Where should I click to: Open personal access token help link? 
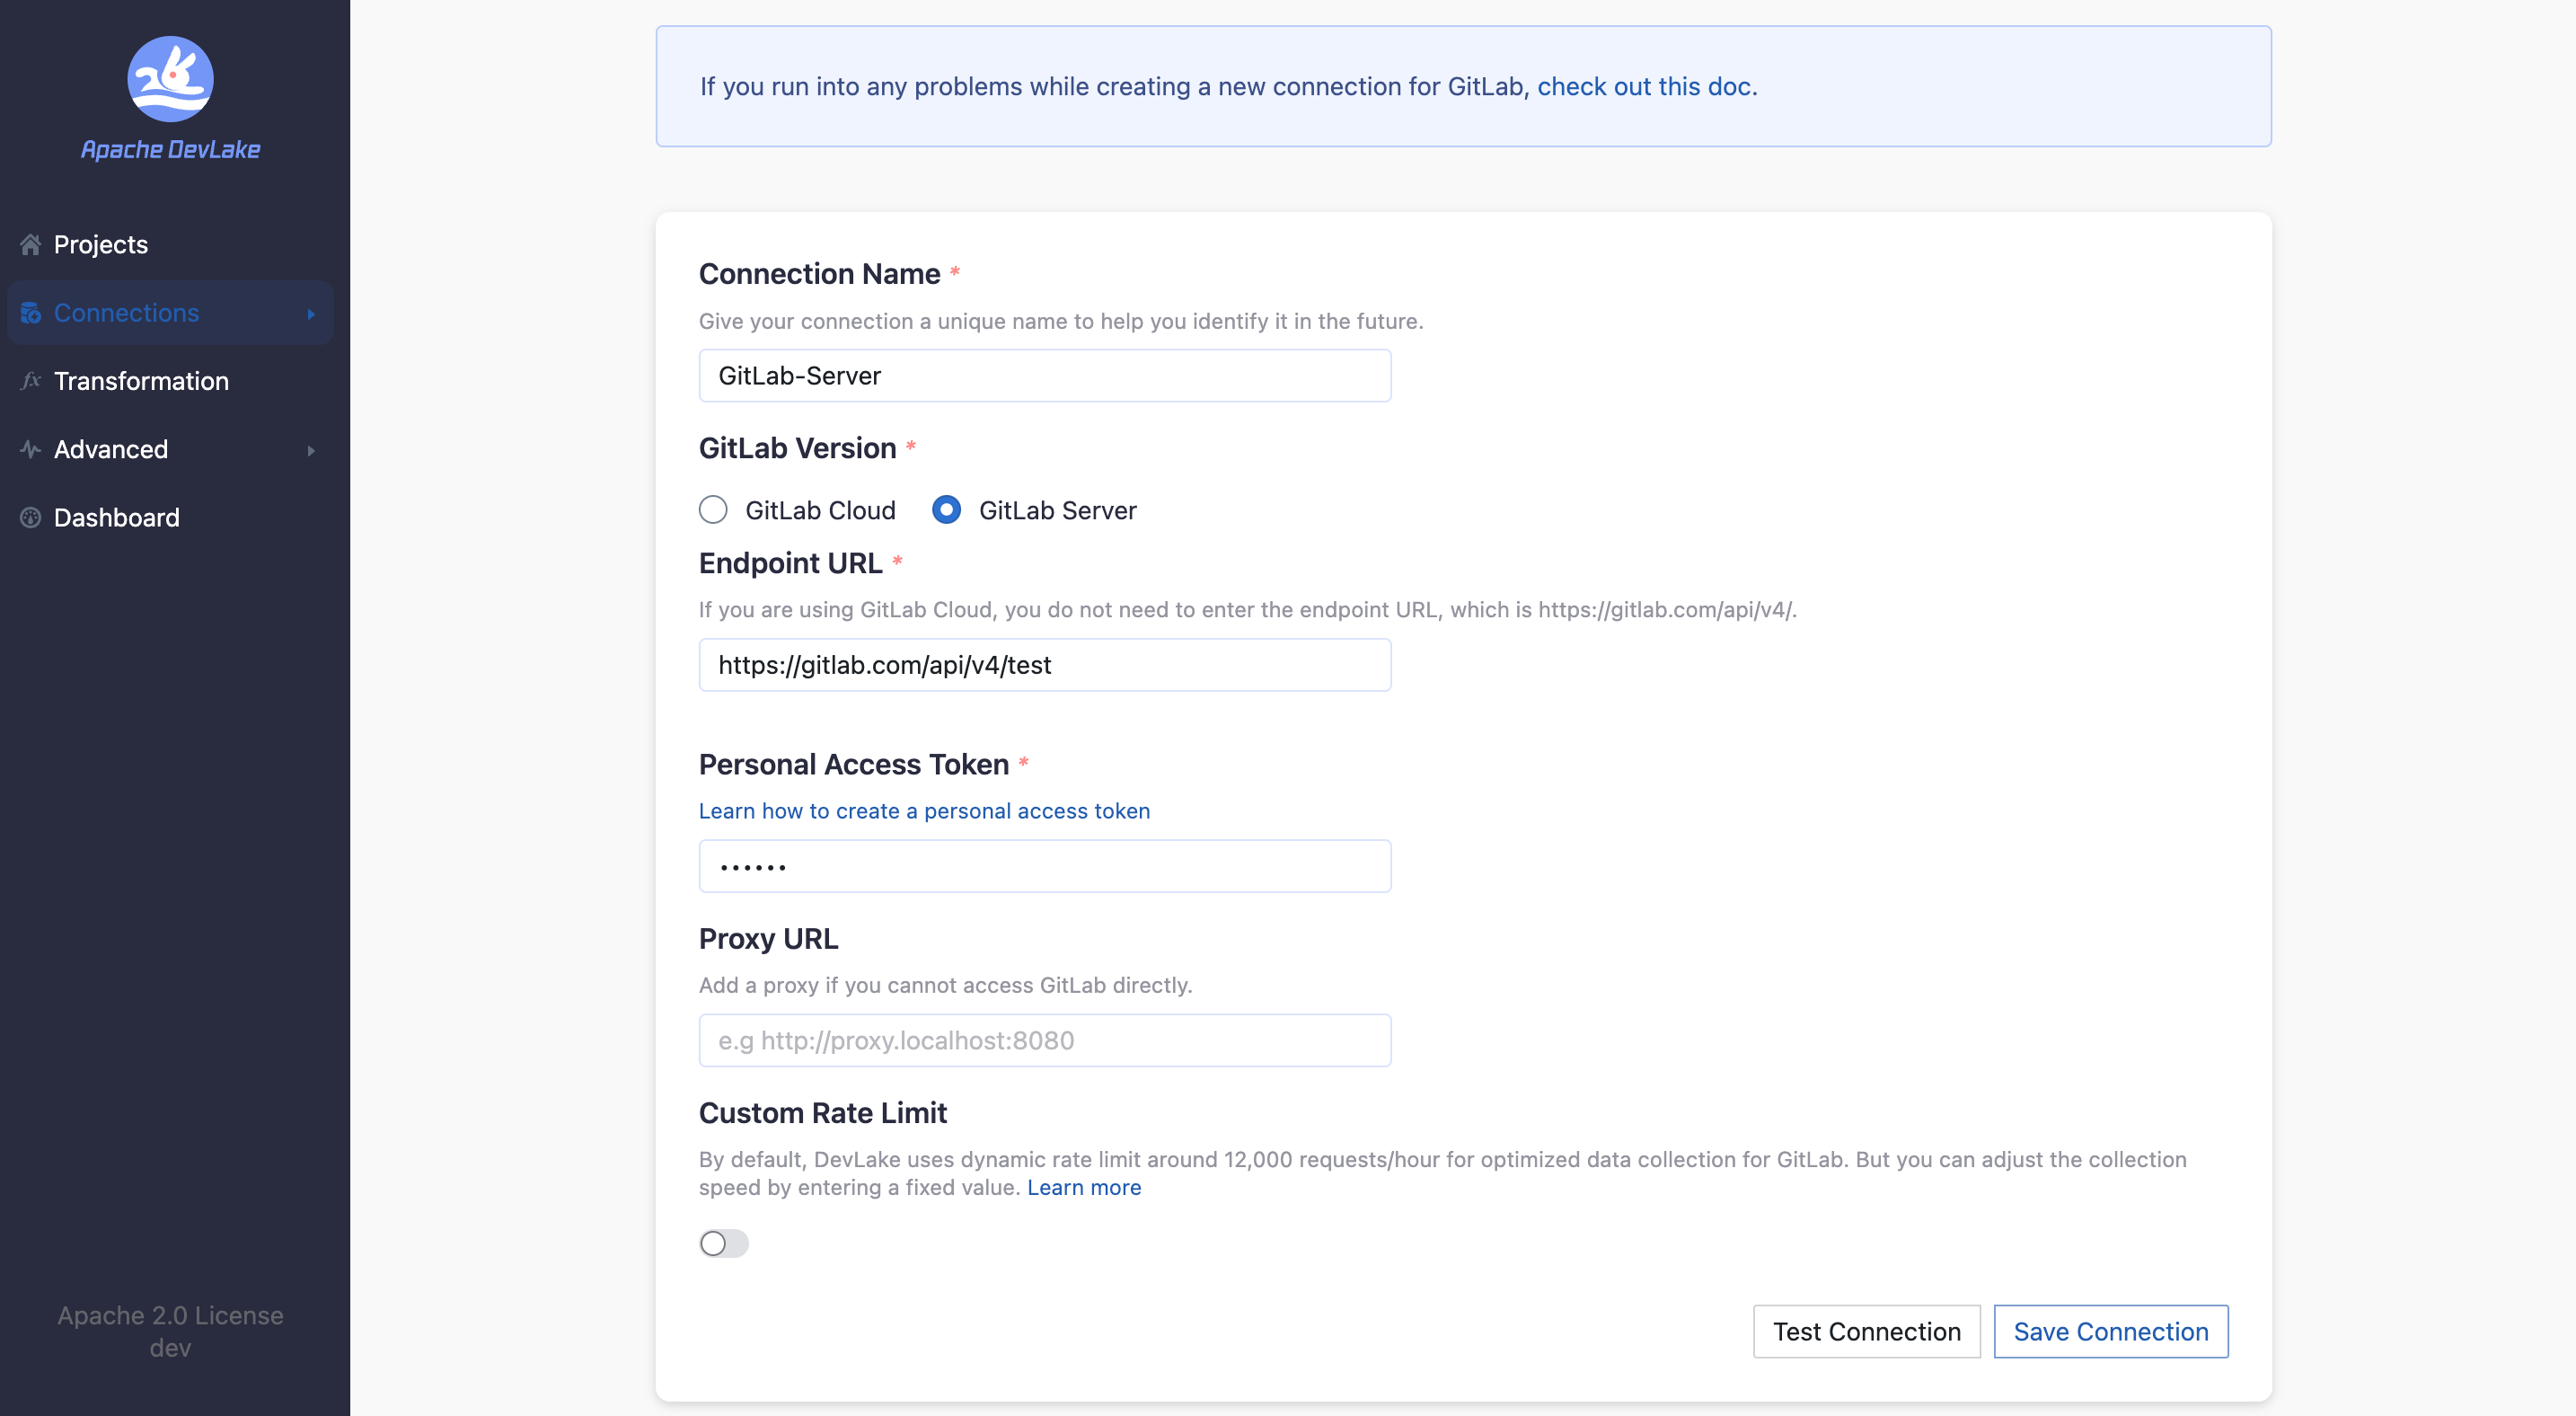pyautogui.click(x=924, y=811)
